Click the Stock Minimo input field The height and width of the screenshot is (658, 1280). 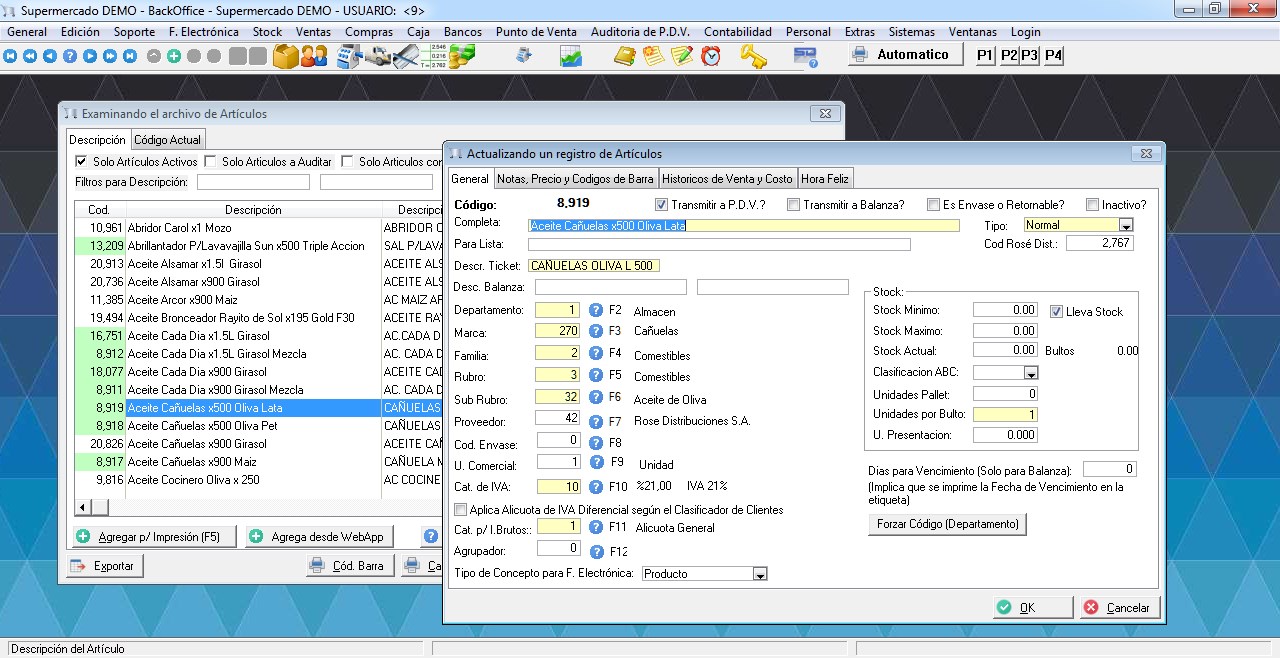coord(1006,311)
